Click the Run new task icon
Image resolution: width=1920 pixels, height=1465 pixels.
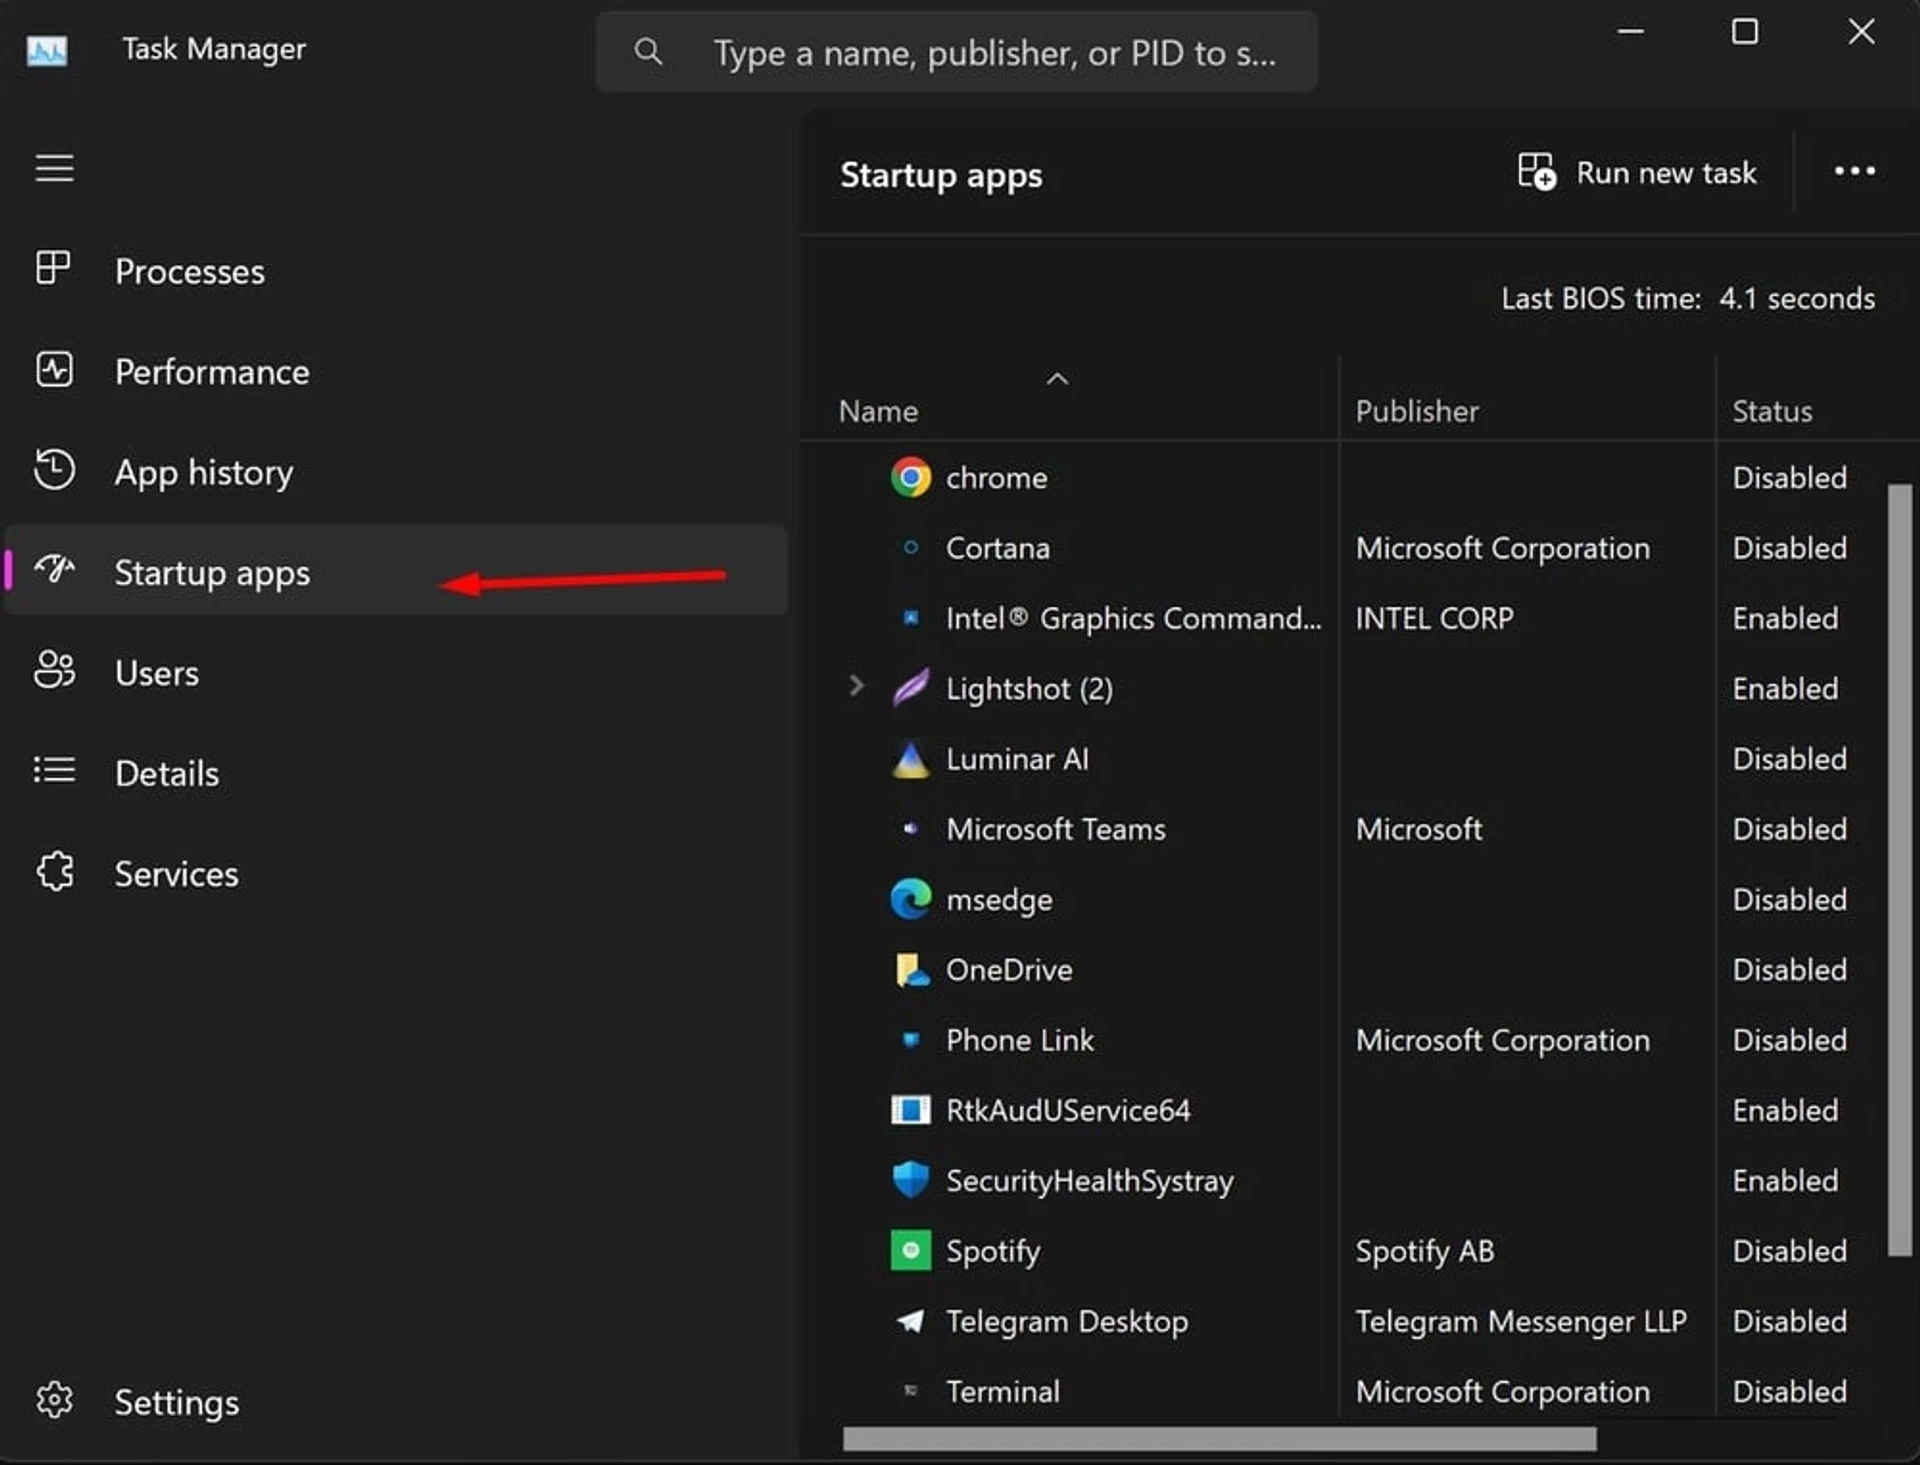[1536, 172]
